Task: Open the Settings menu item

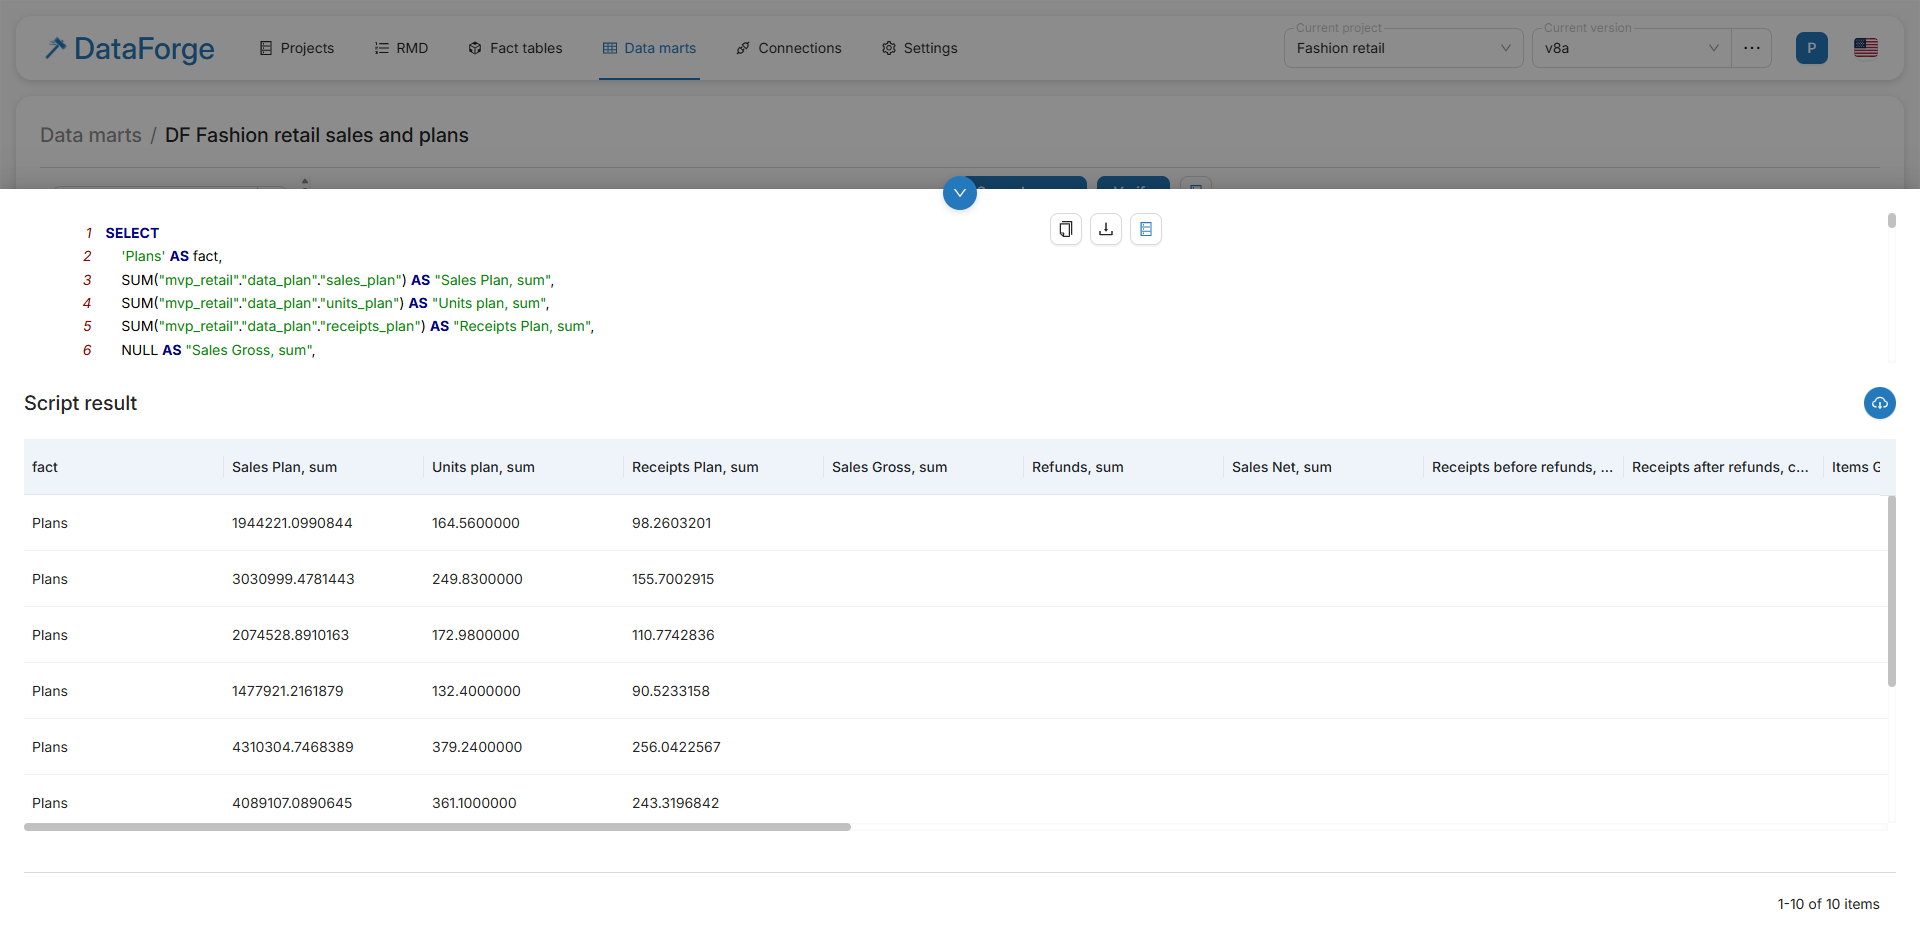Action: 919,48
